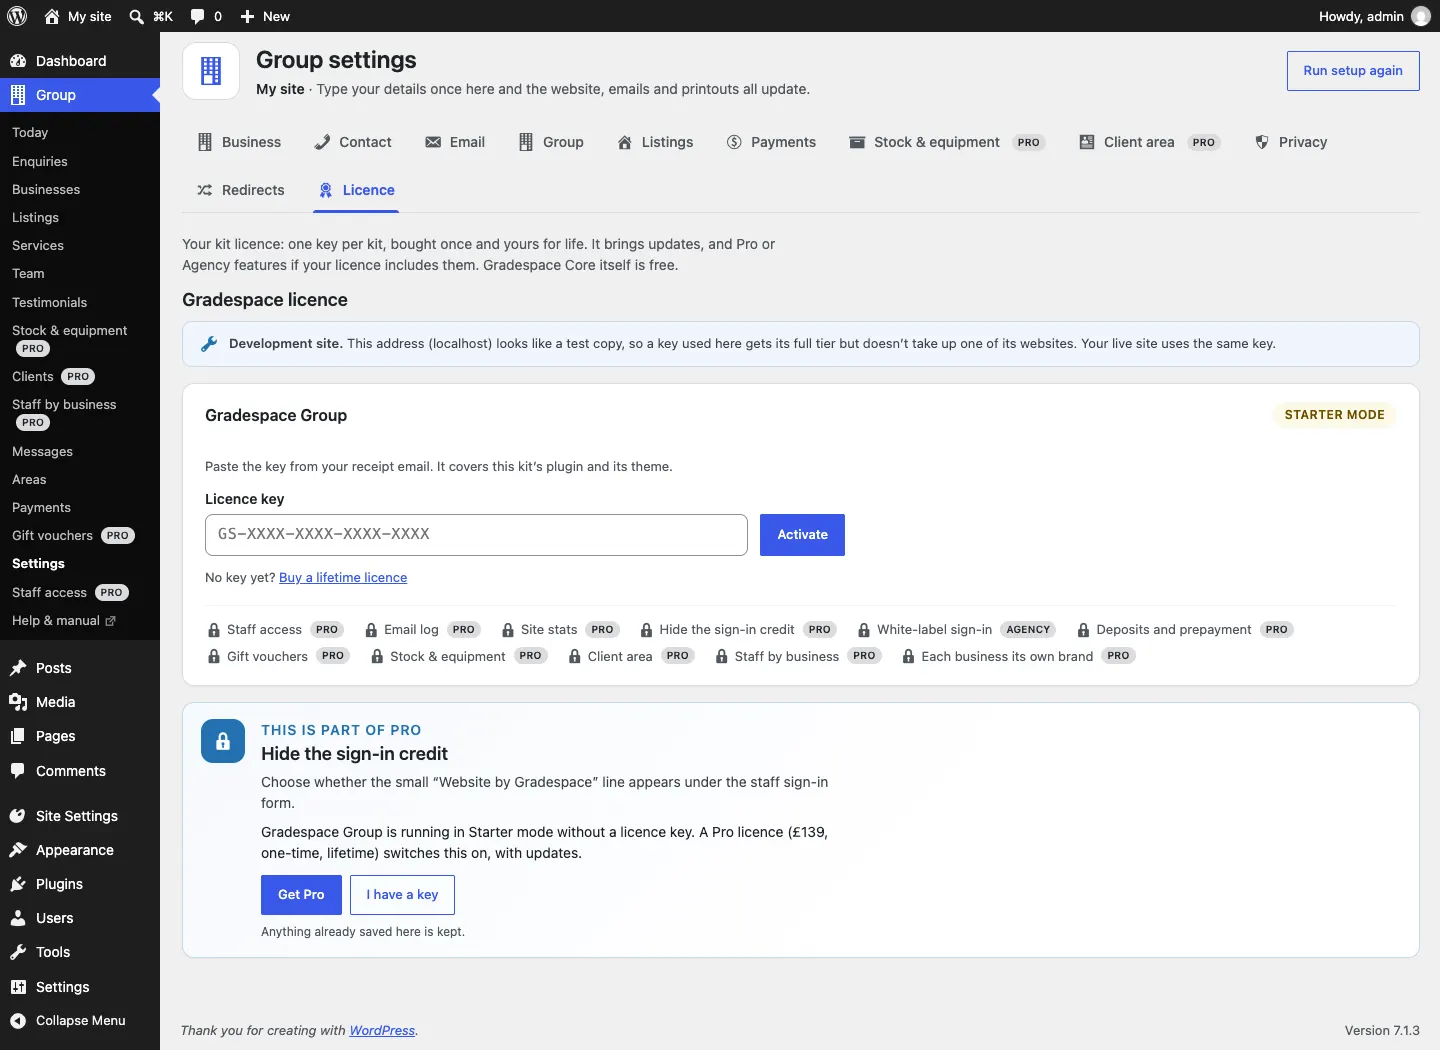Click the admin user avatar
1440x1050 pixels.
coord(1421,16)
